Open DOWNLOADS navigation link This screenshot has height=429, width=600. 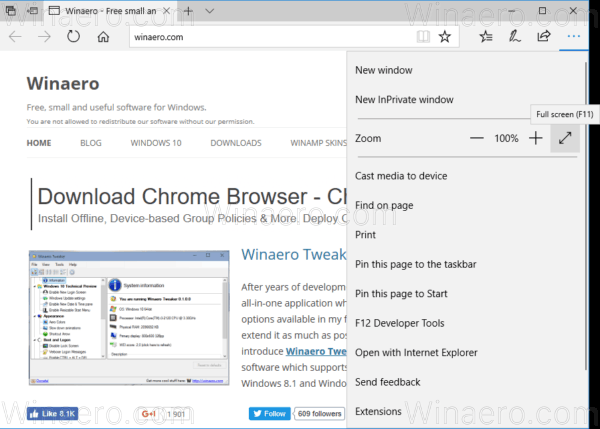[236, 143]
